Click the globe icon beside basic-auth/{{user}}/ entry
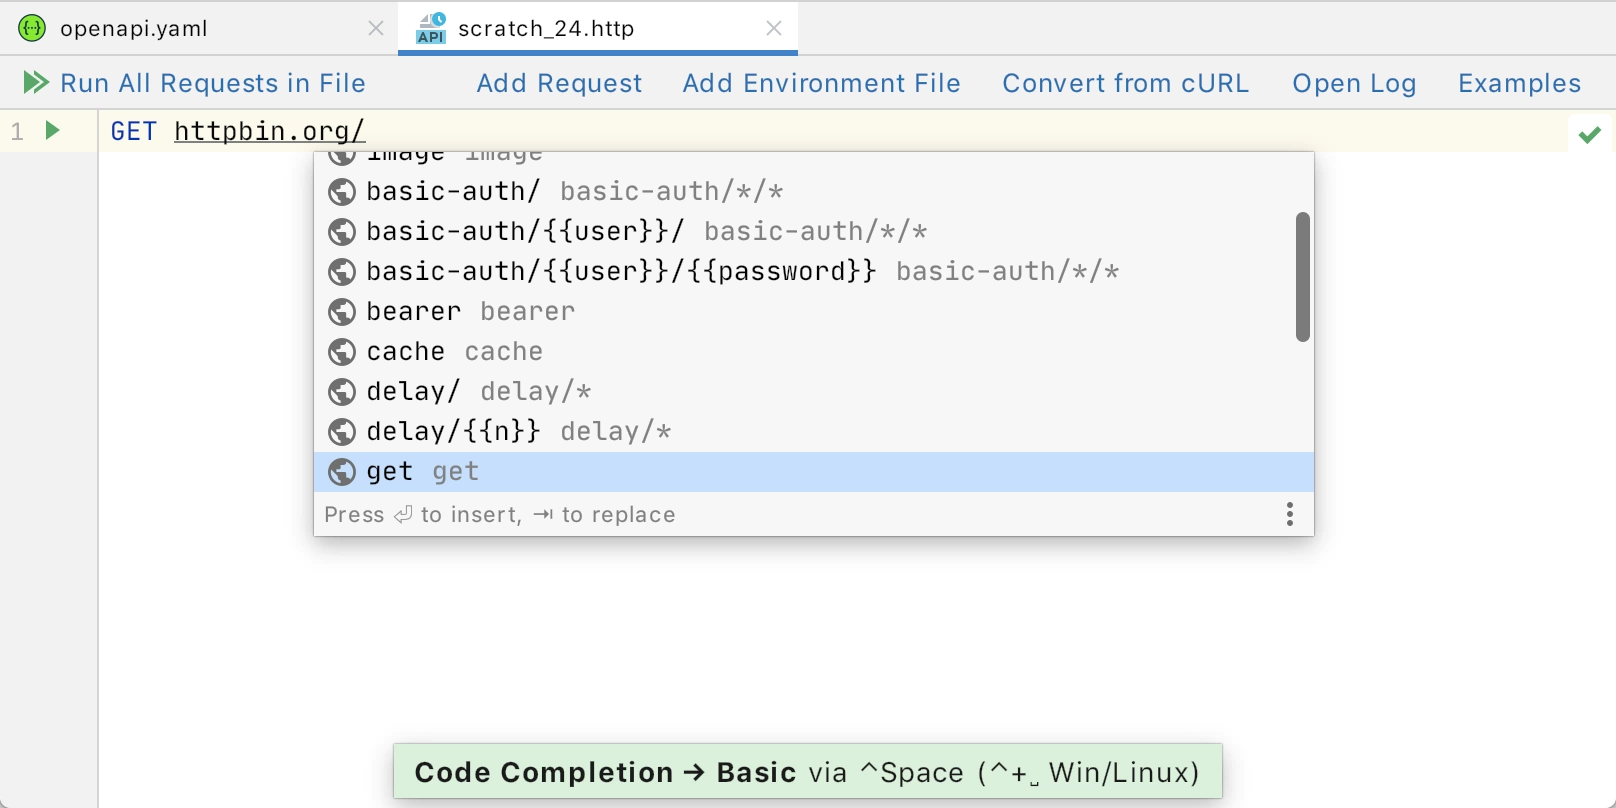The width and height of the screenshot is (1616, 808). click(342, 232)
